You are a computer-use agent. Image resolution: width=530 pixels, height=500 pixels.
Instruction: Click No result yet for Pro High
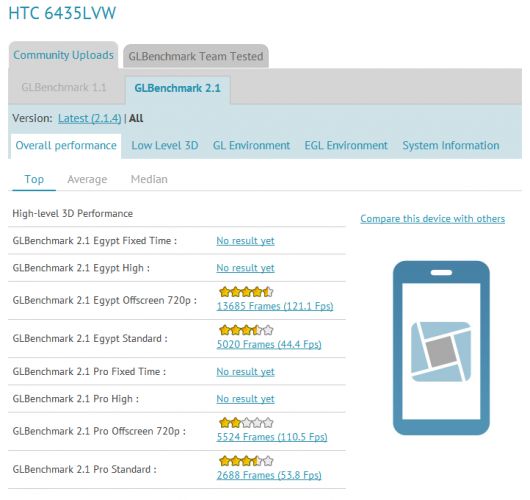pyautogui.click(x=245, y=399)
